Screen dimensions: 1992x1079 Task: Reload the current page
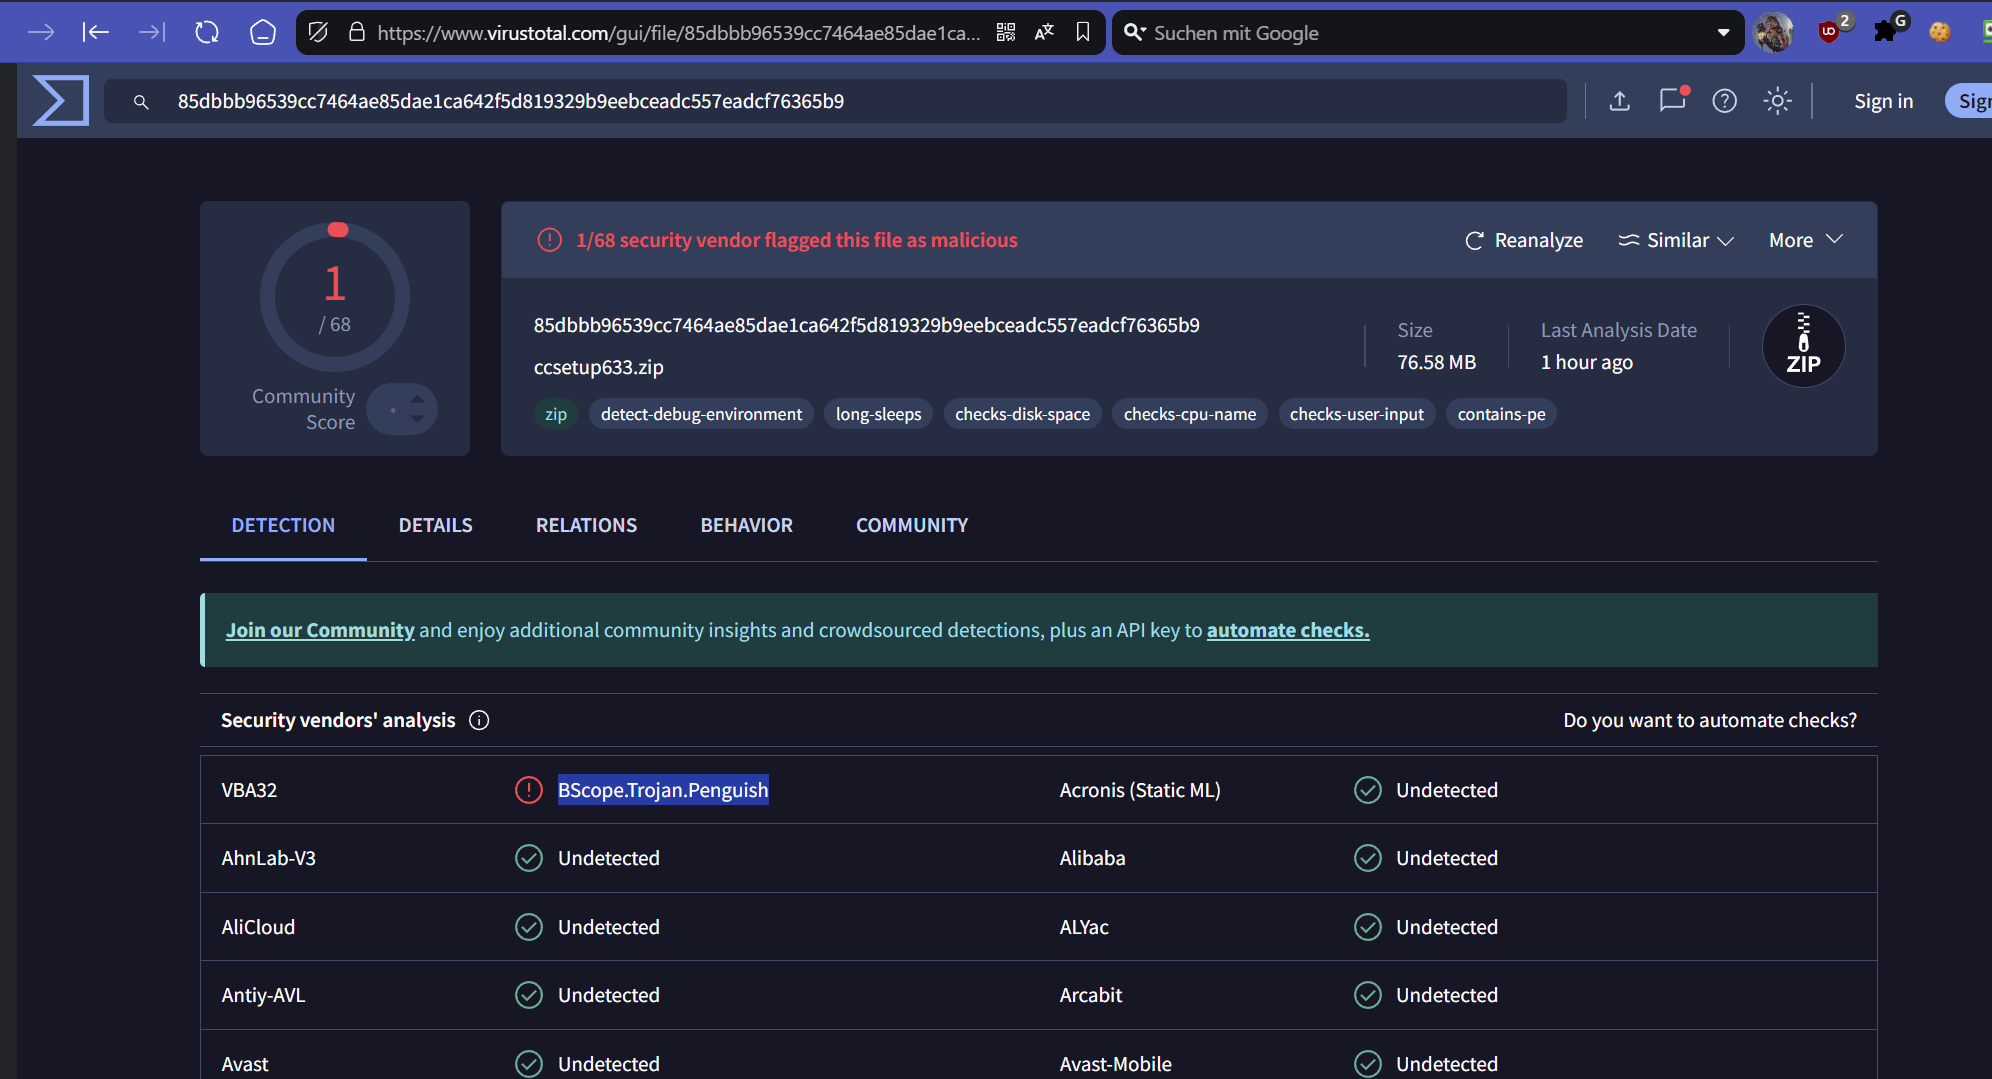pyautogui.click(x=207, y=32)
